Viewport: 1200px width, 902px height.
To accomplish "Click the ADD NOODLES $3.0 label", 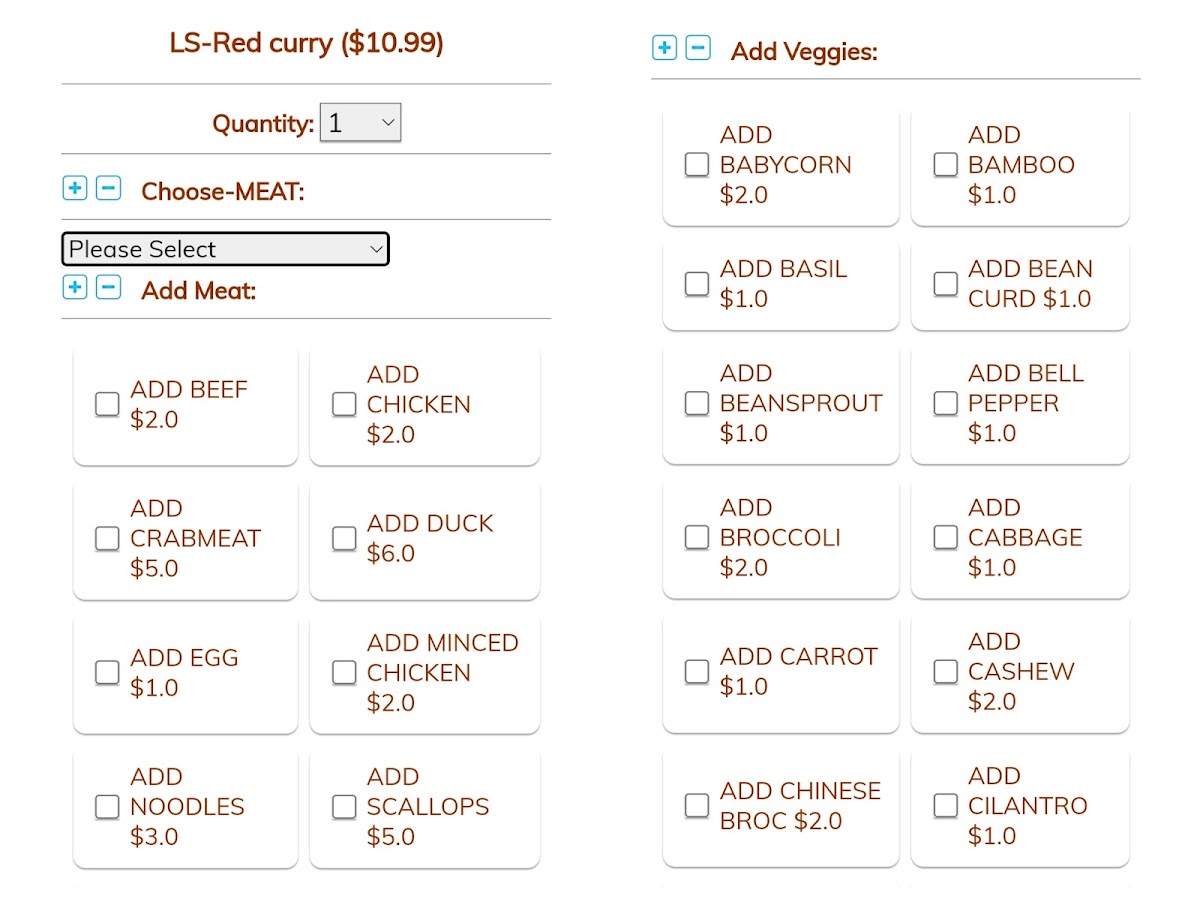I will click(x=187, y=806).
